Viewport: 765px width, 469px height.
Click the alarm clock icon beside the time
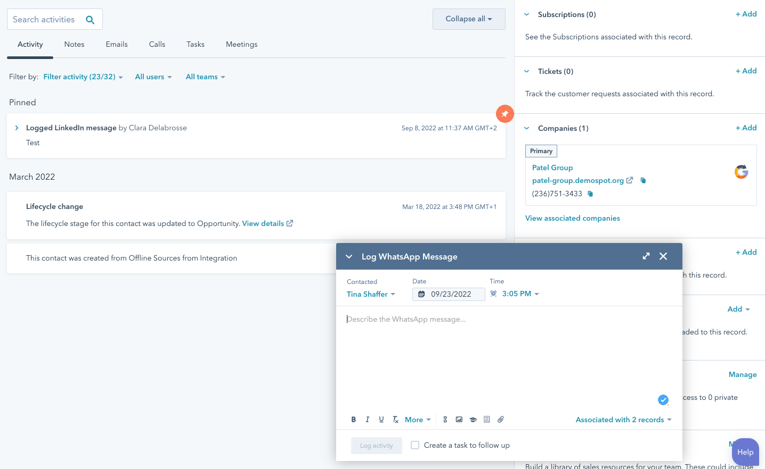coord(494,294)
